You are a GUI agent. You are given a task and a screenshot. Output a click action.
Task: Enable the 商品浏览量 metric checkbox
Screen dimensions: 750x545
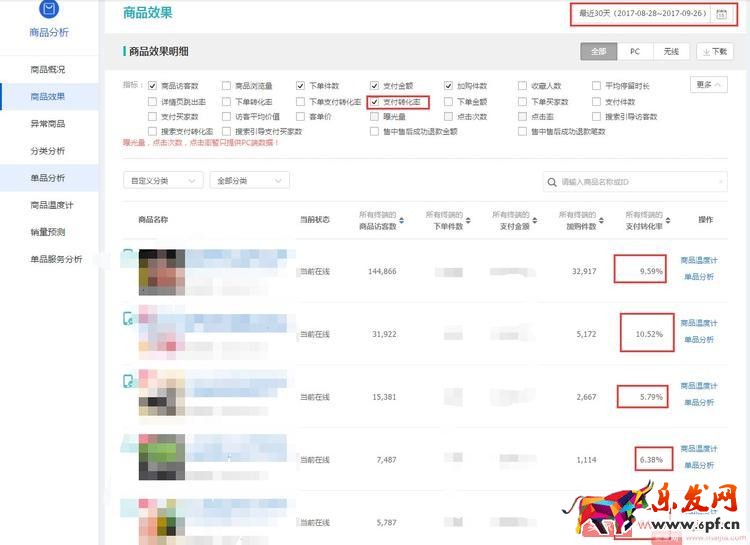coord(226,86)
